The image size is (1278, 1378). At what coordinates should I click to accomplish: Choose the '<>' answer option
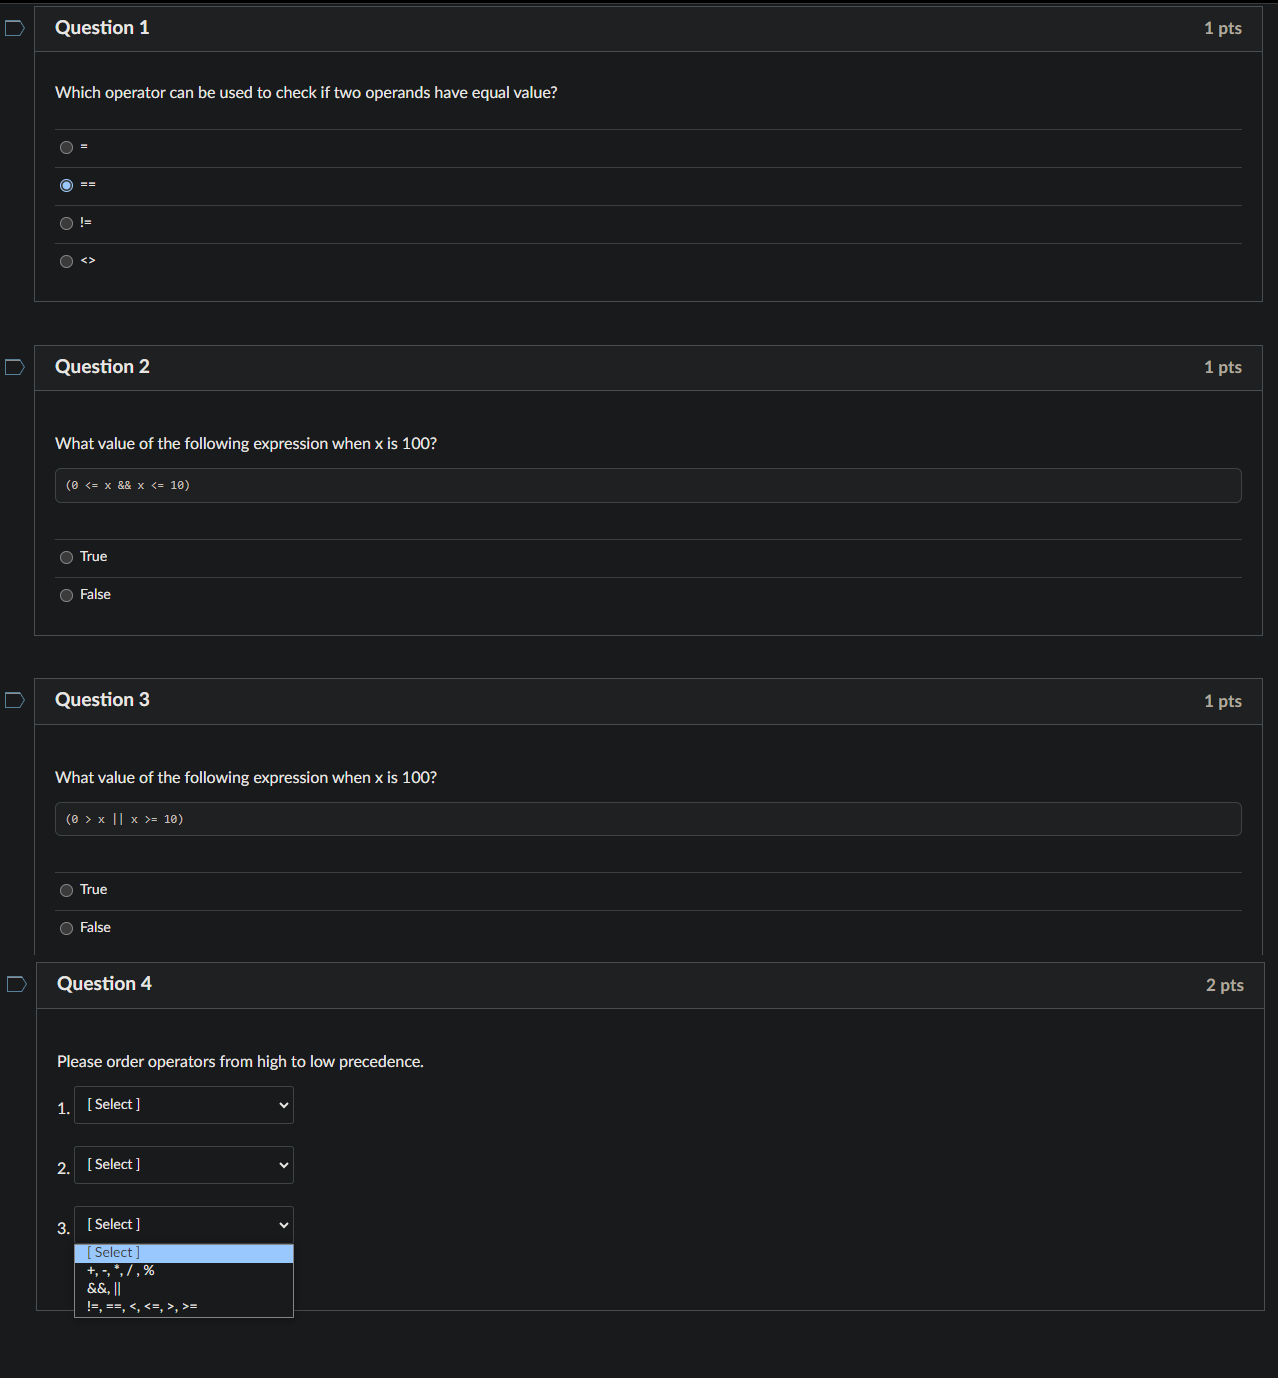pos(66,261)
